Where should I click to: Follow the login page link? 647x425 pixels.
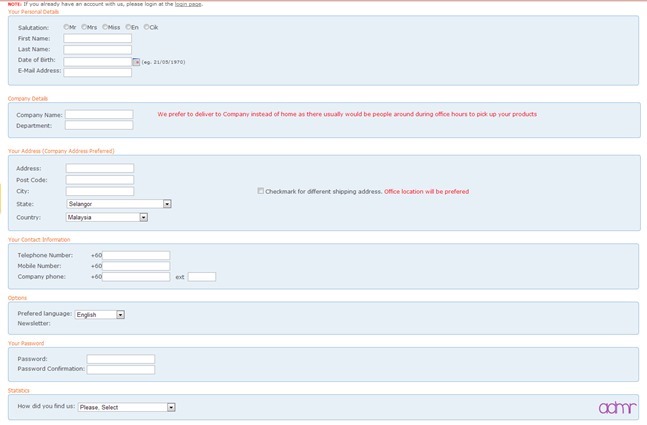coord(188,4)
